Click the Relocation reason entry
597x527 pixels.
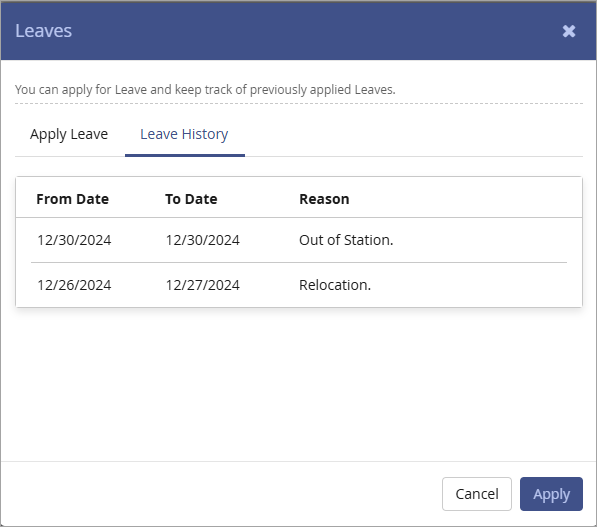pos(335,285)
